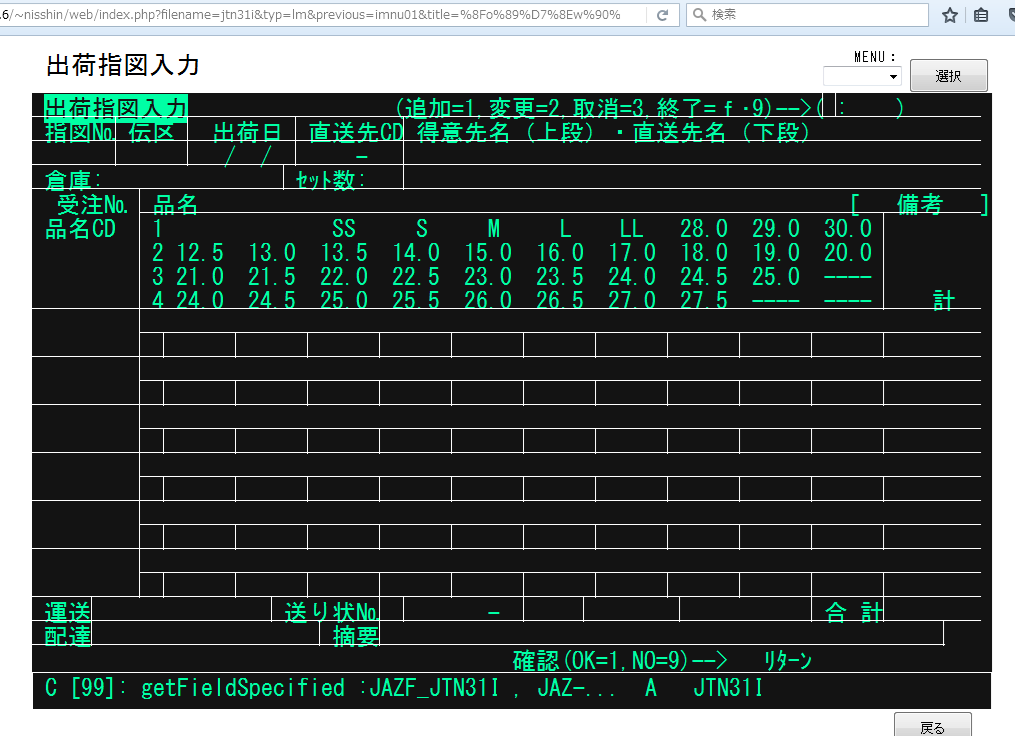This screenshot has height=736, width=1015.
Task: Click the 運送 carrier field
Action: click(x=180, y=611)
